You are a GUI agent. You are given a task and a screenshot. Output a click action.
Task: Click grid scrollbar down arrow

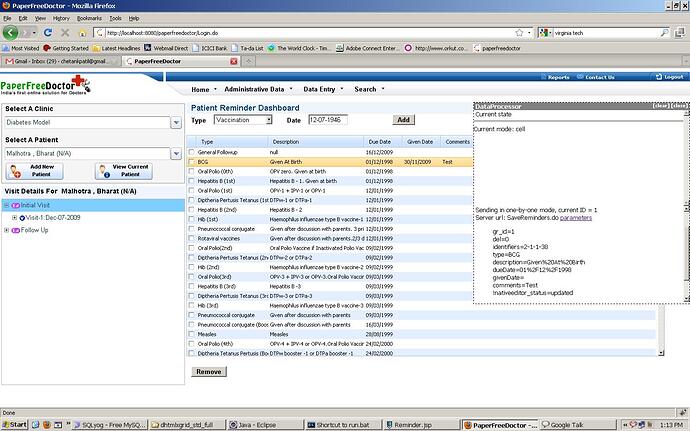(661, 353)
